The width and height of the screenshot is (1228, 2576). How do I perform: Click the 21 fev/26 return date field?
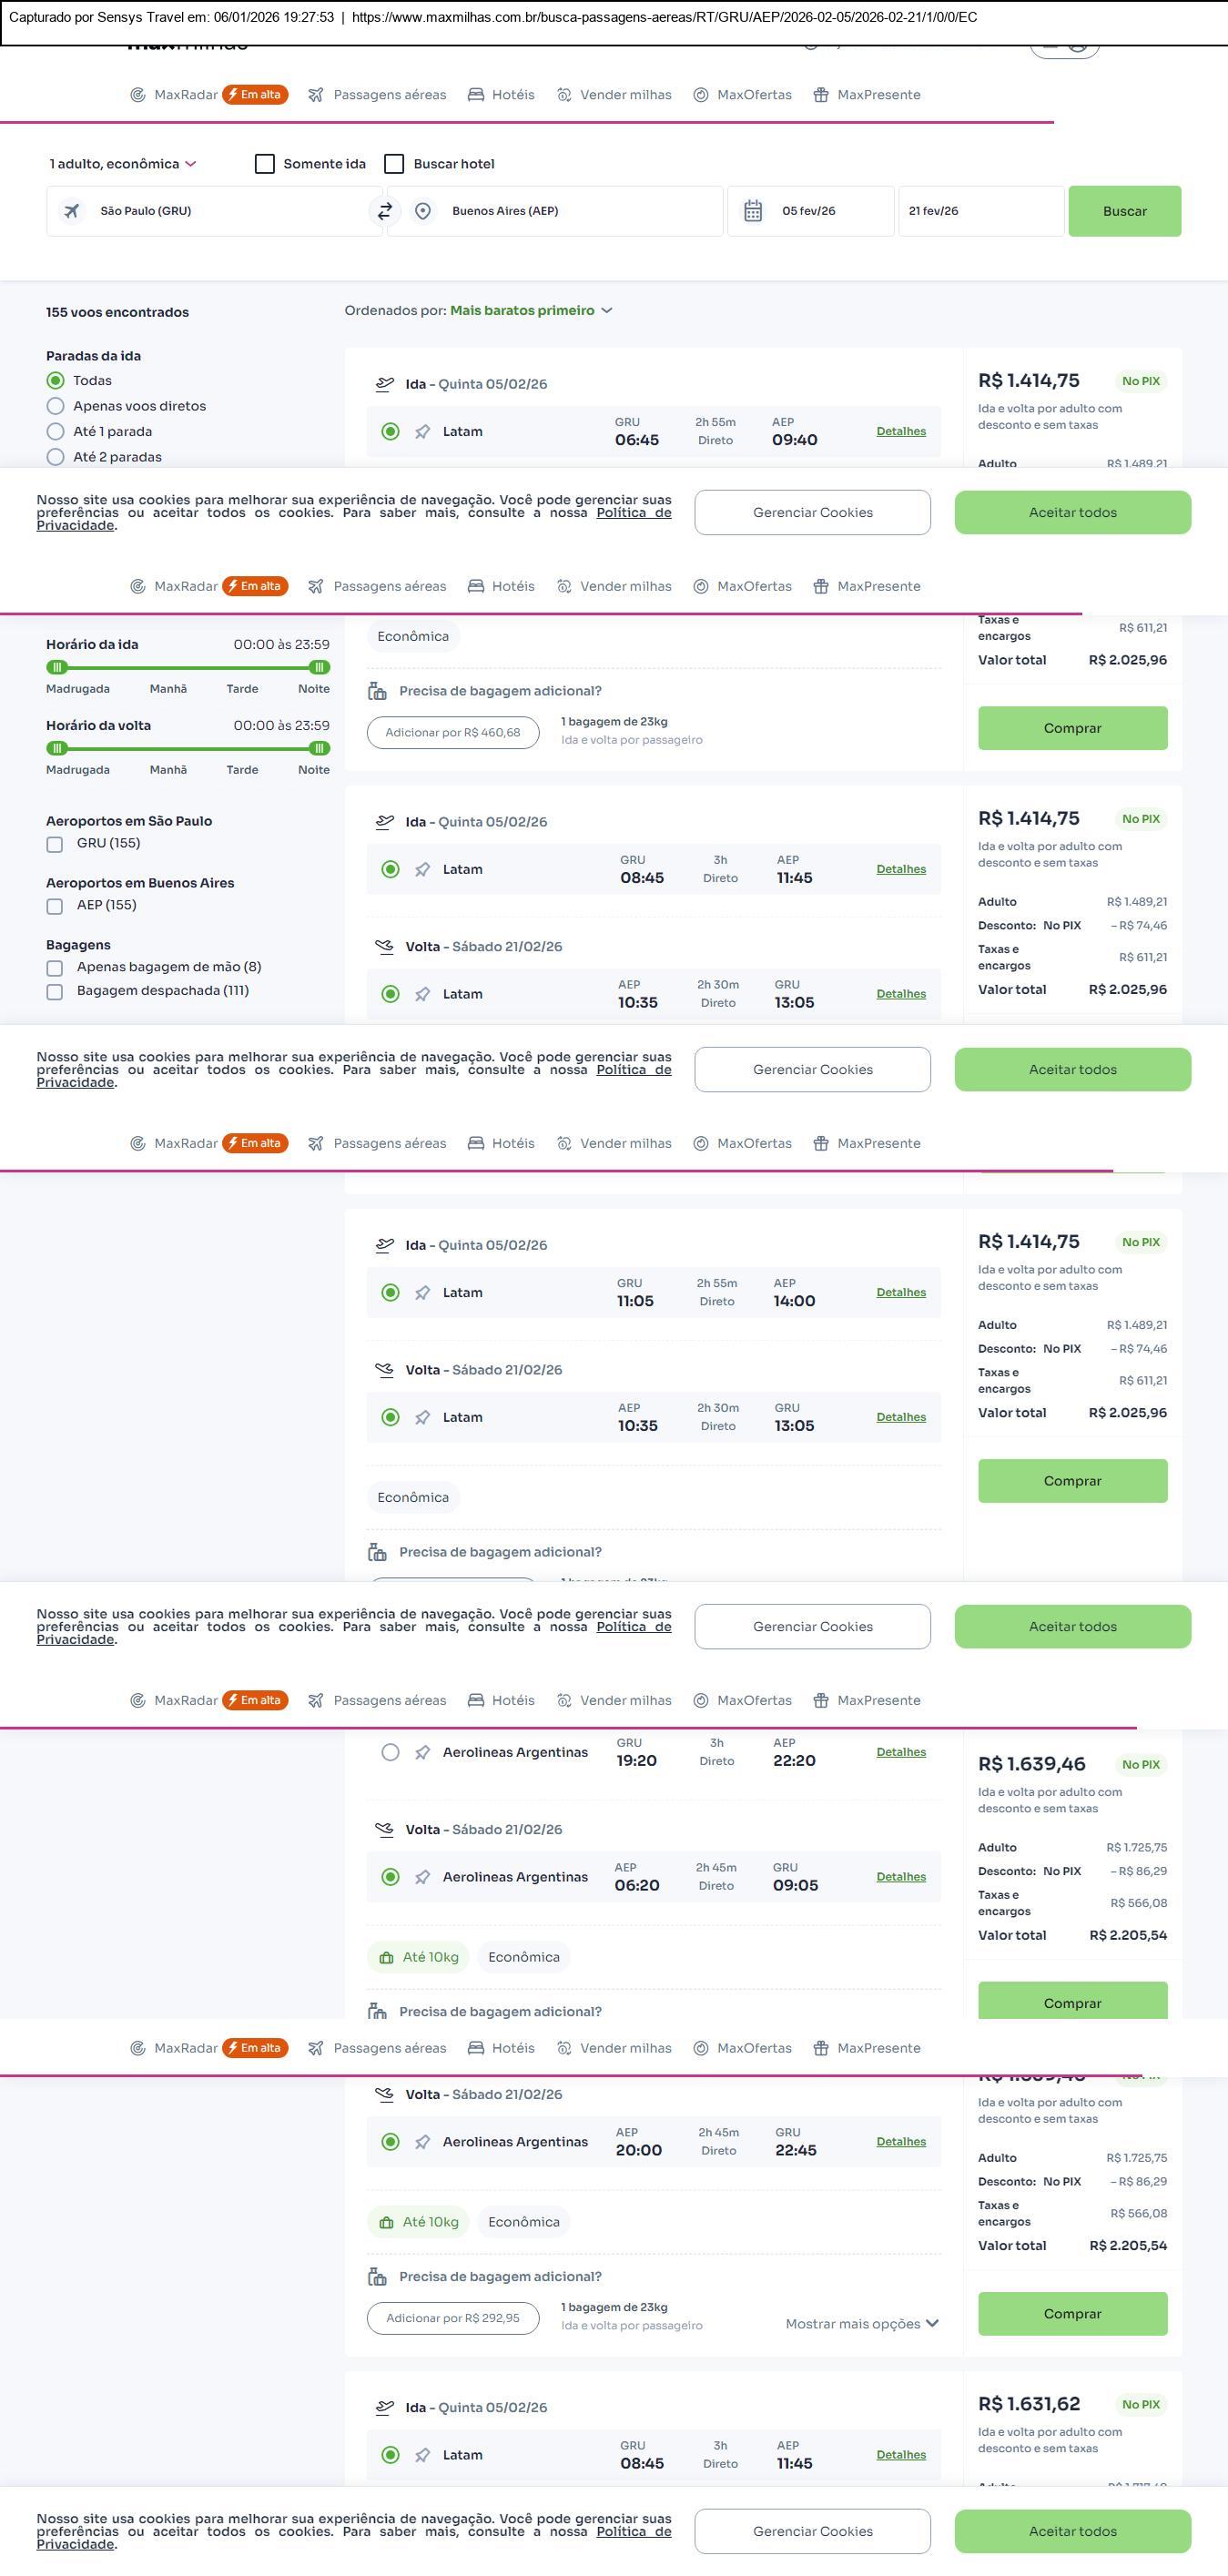[x=980, y=211]
